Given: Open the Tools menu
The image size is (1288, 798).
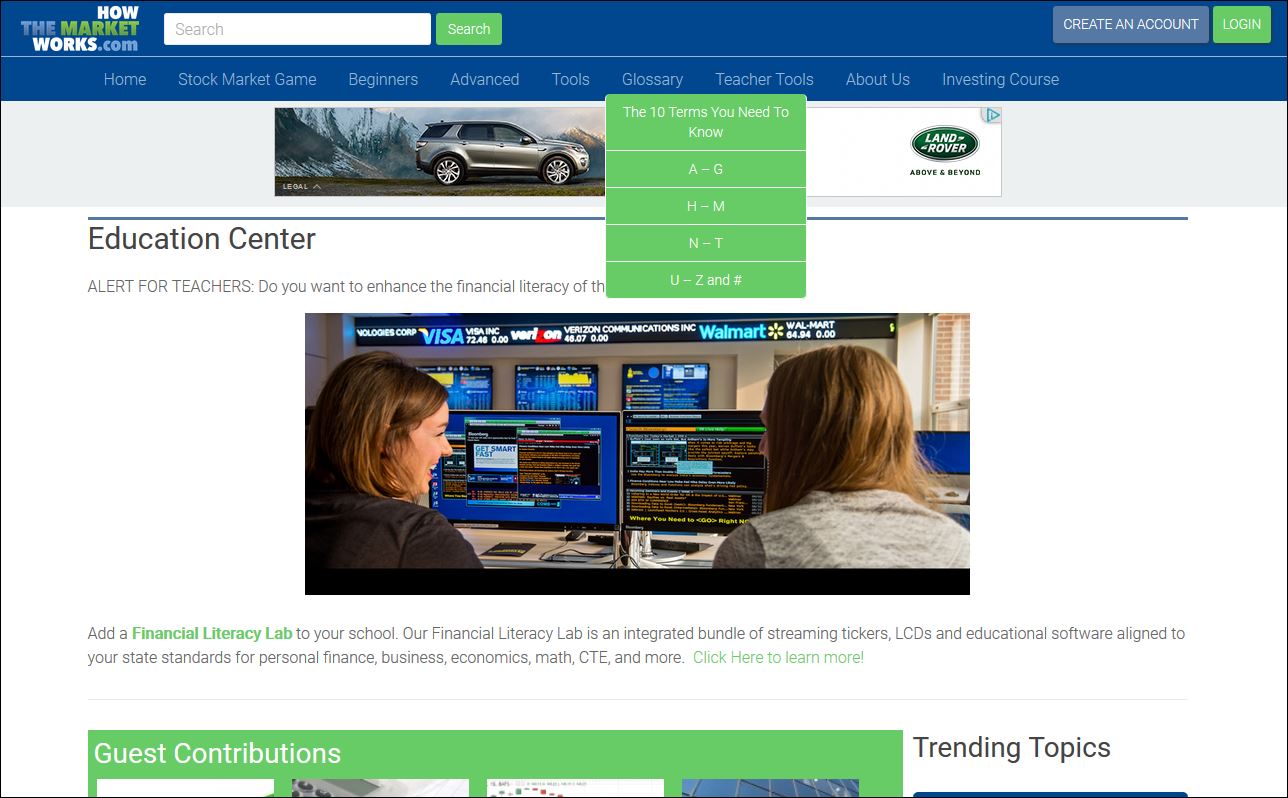Looking at the screenshot, I should tap(570, 79).
